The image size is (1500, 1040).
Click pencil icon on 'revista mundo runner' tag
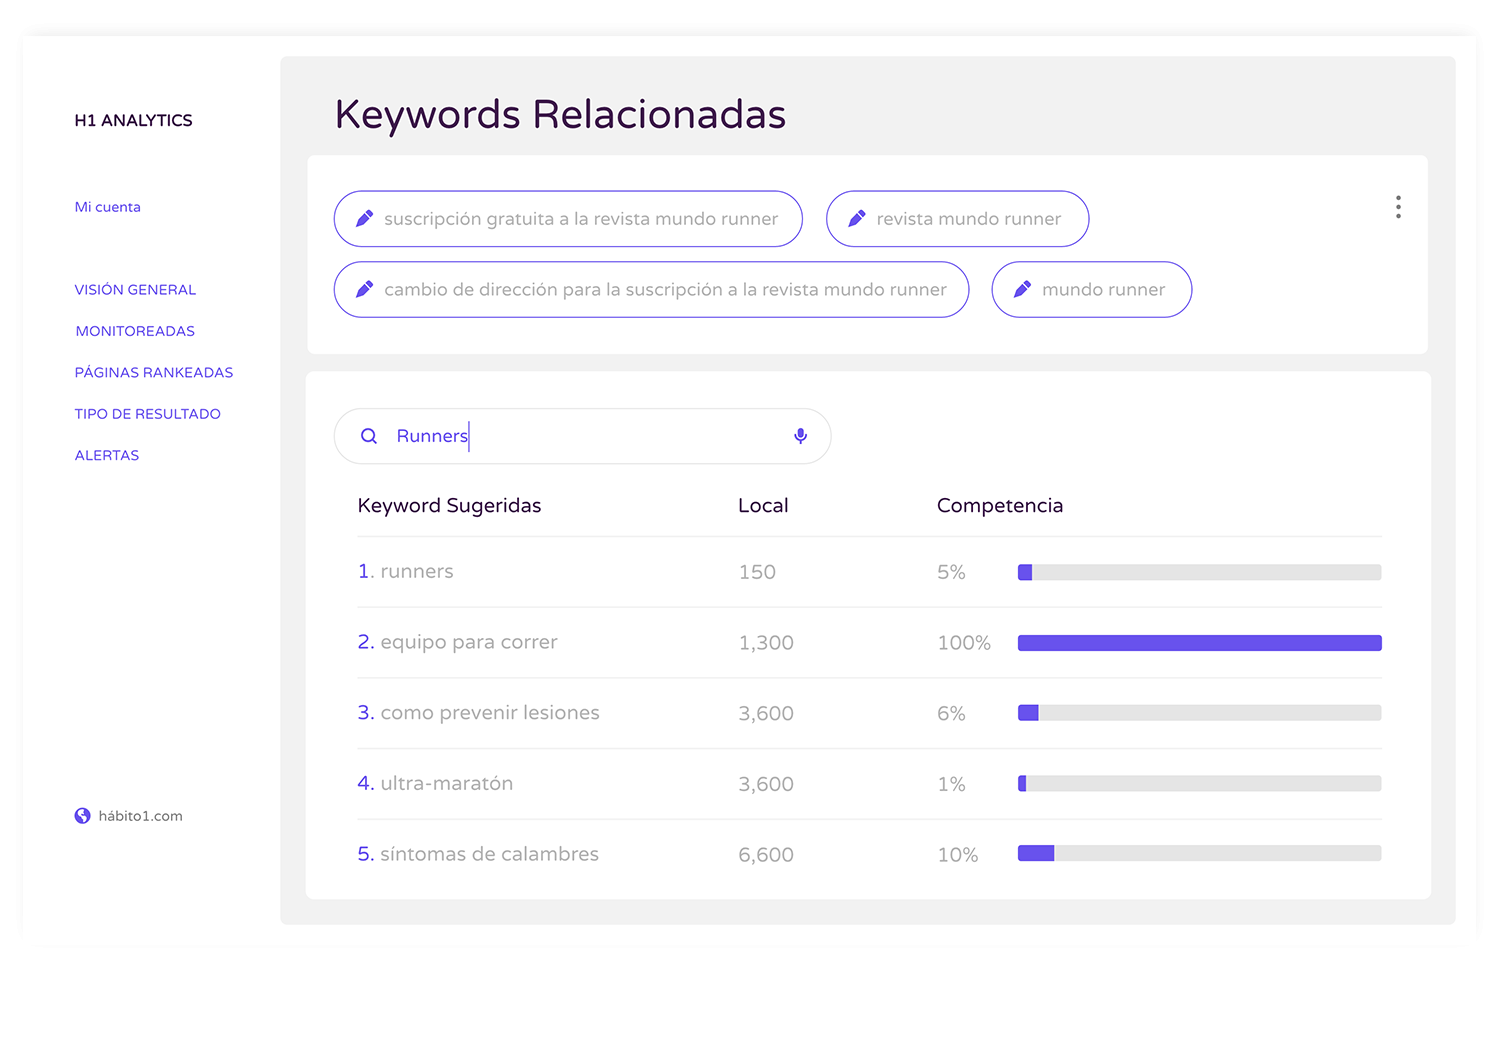tap(857, 218)
